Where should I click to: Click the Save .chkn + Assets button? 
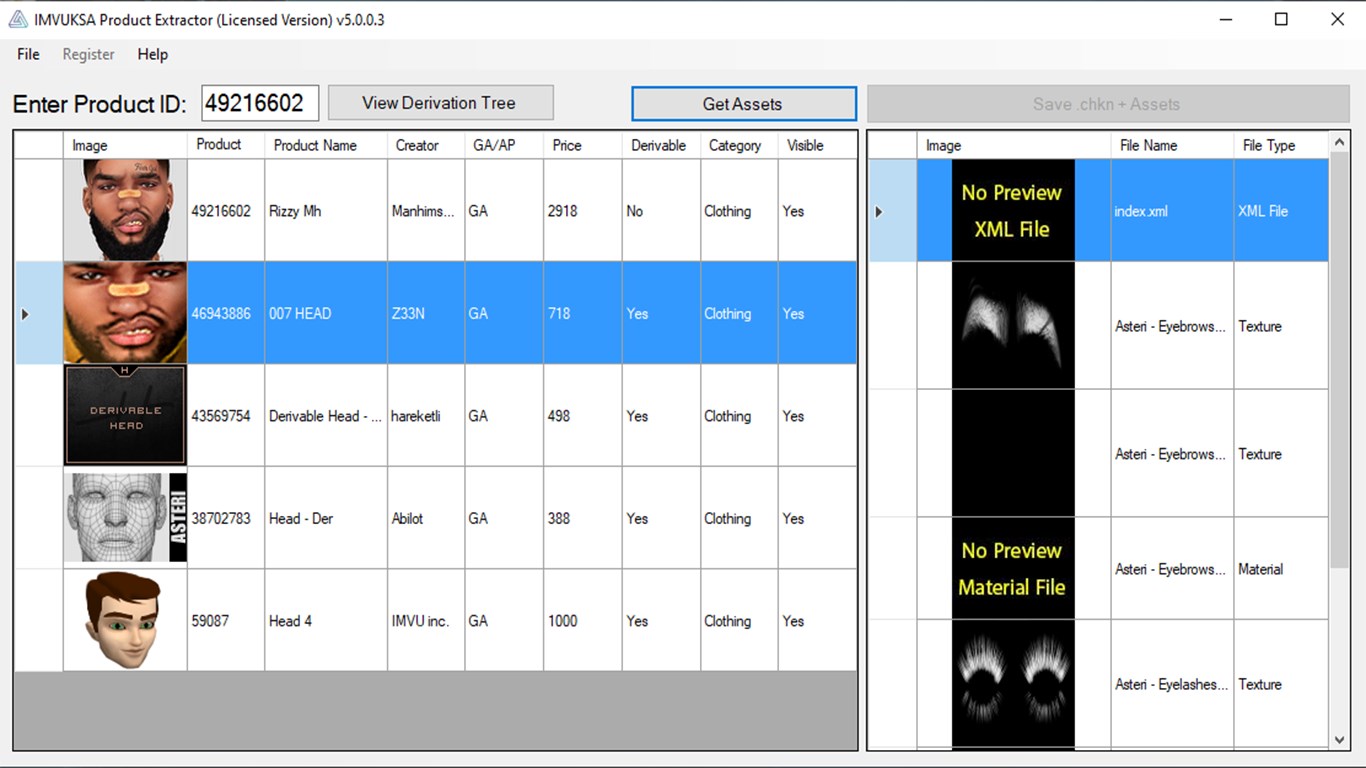tap(1107, 104)
